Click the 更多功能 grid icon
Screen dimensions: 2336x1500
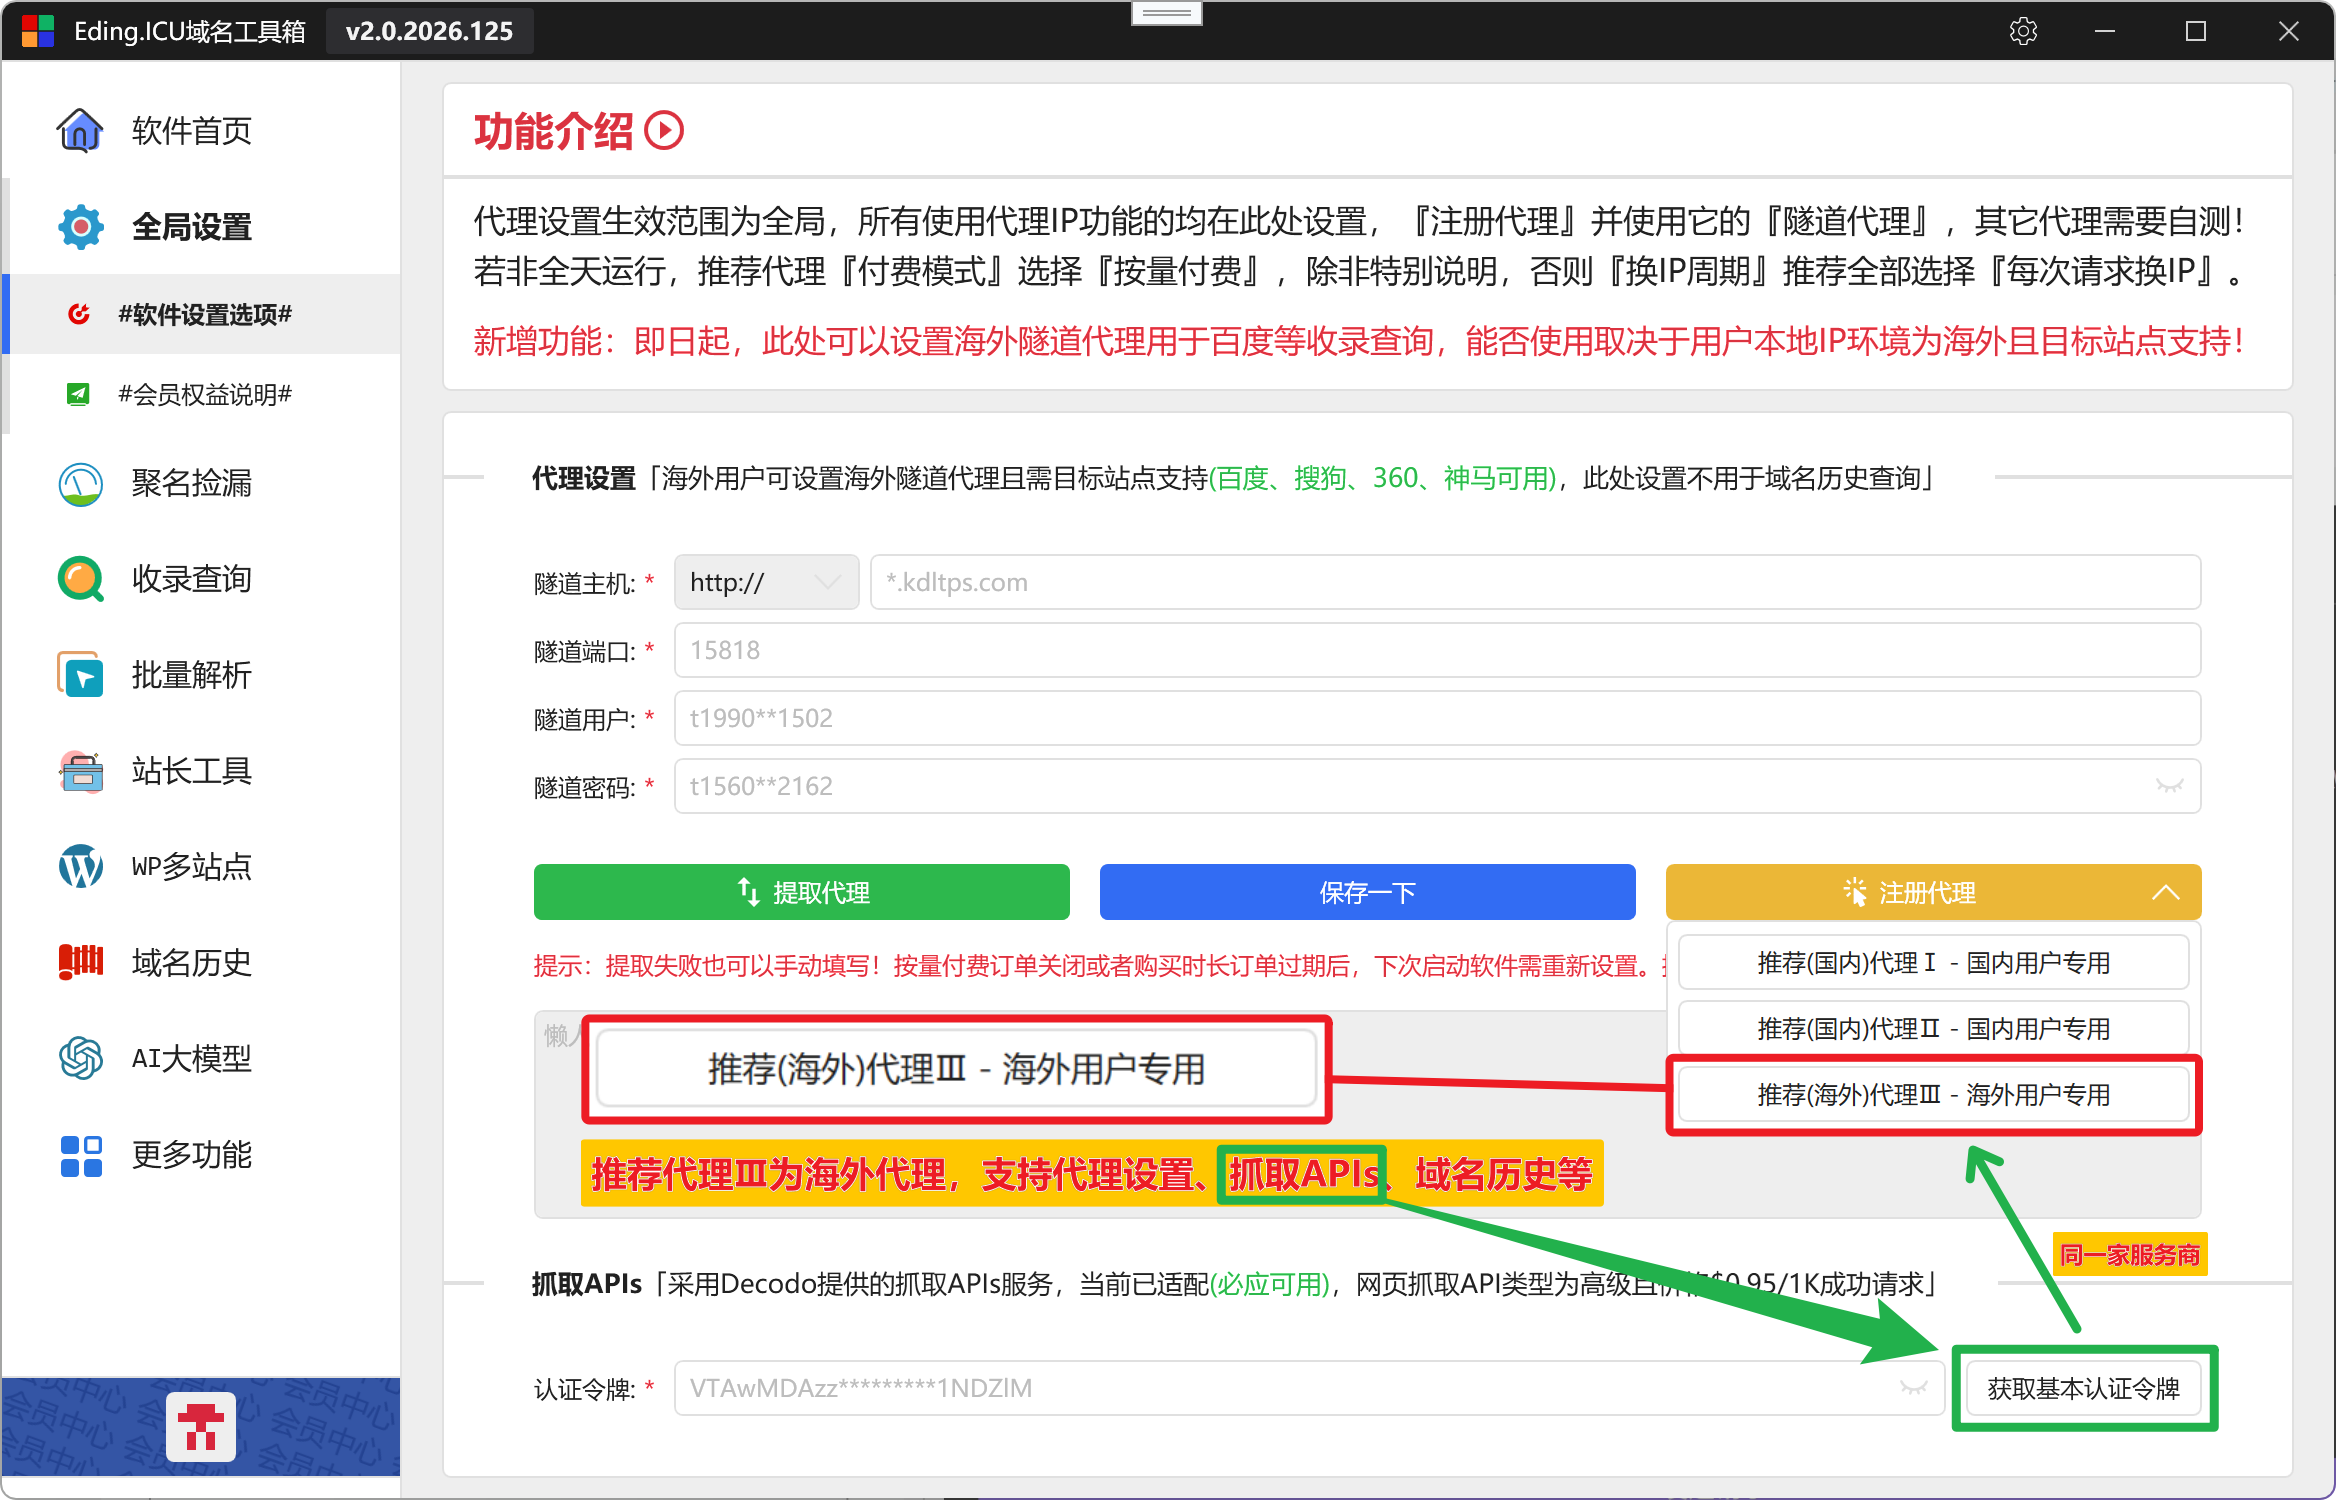(80, 1155)
